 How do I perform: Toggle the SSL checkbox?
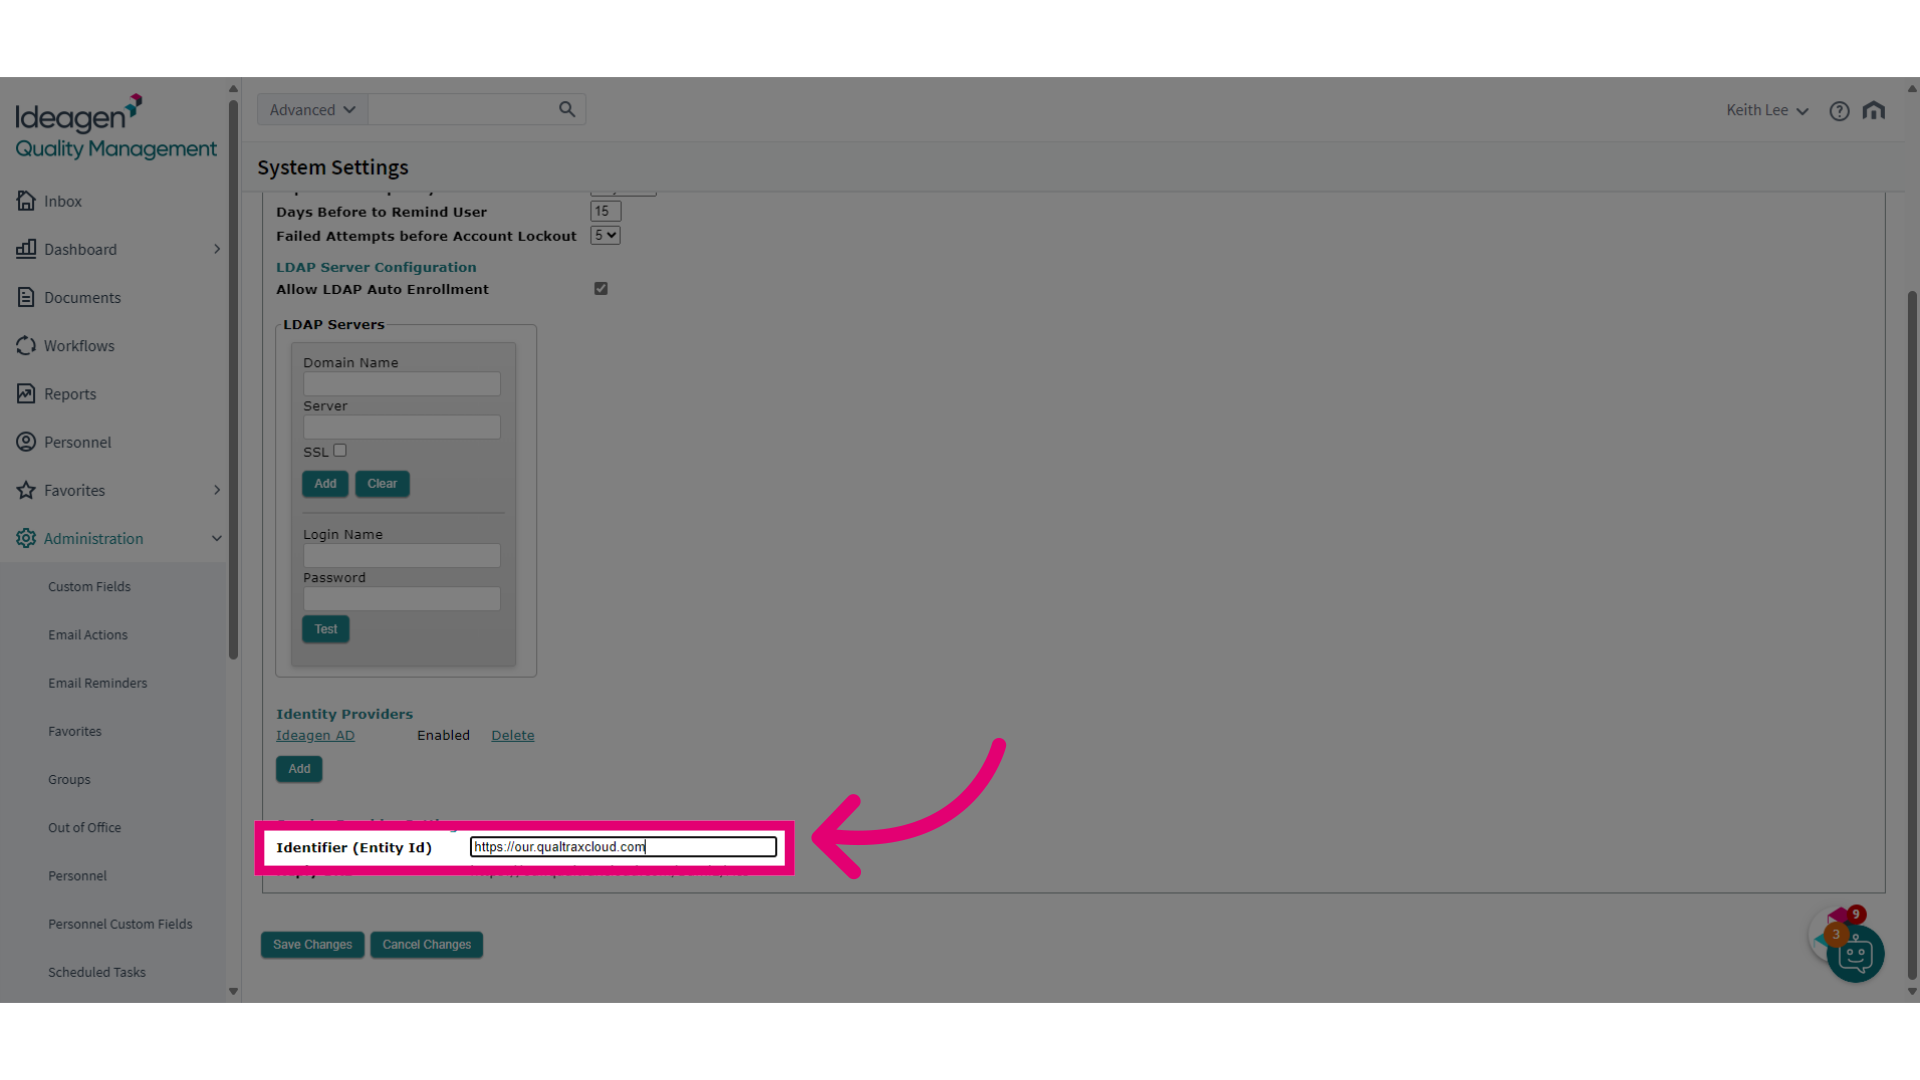tap(340, 451)
